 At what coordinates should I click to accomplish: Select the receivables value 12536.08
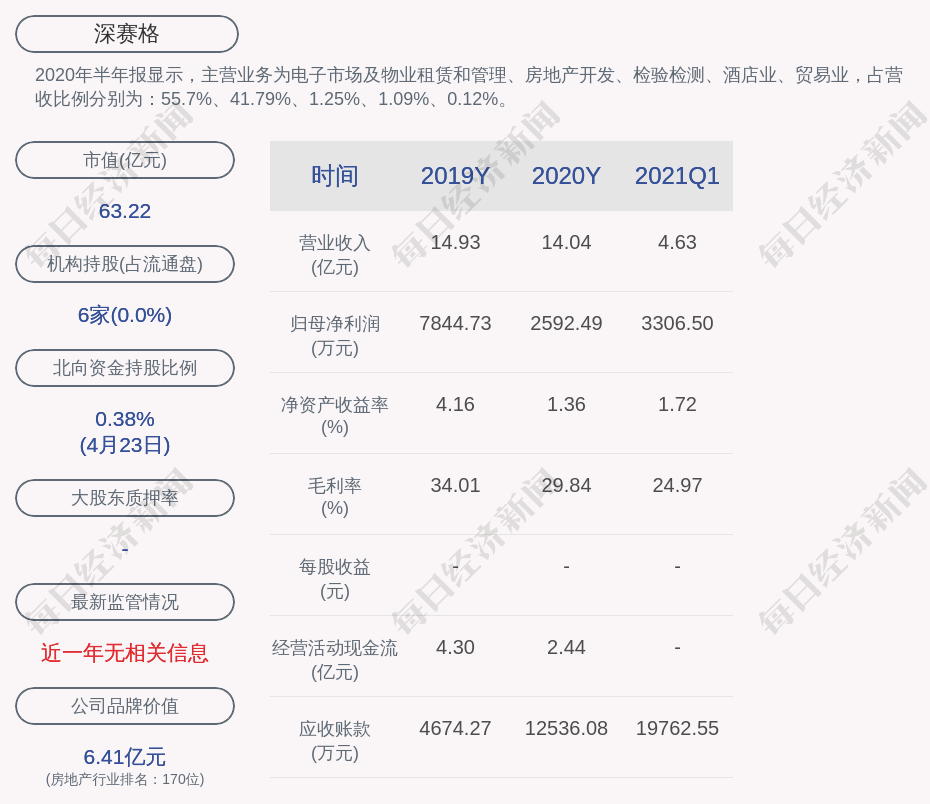pos(566,728)
